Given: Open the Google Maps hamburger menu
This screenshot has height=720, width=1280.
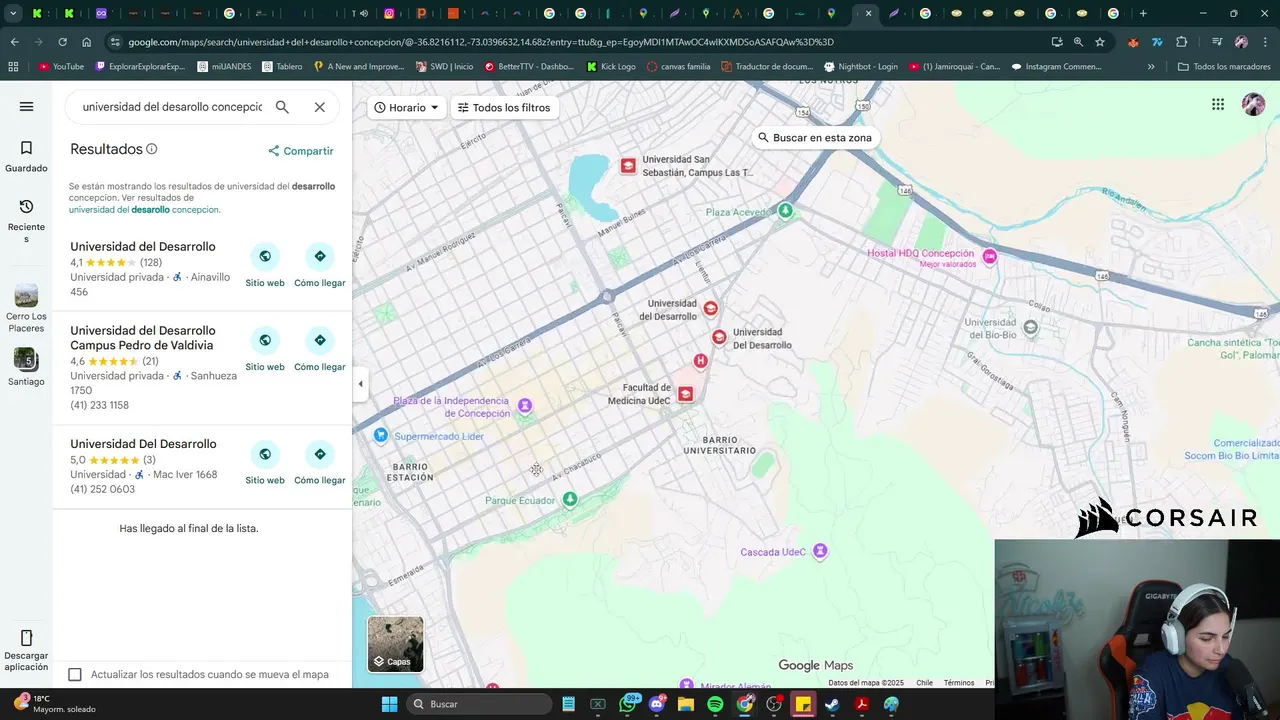Looking at the screenshot, I should (x=26, y=107).
